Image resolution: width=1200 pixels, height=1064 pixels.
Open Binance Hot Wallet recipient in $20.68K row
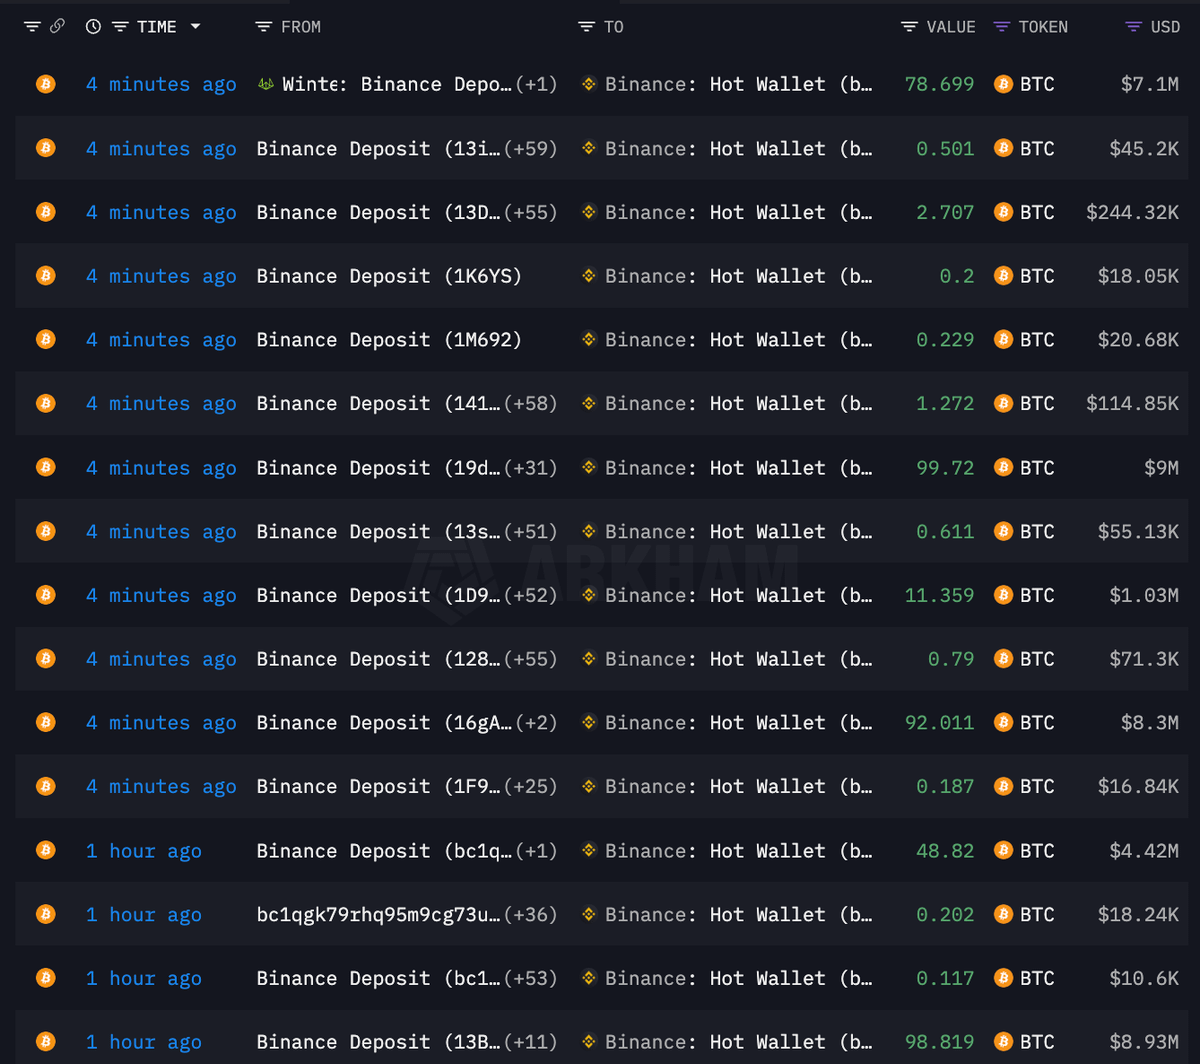[738, 340]
